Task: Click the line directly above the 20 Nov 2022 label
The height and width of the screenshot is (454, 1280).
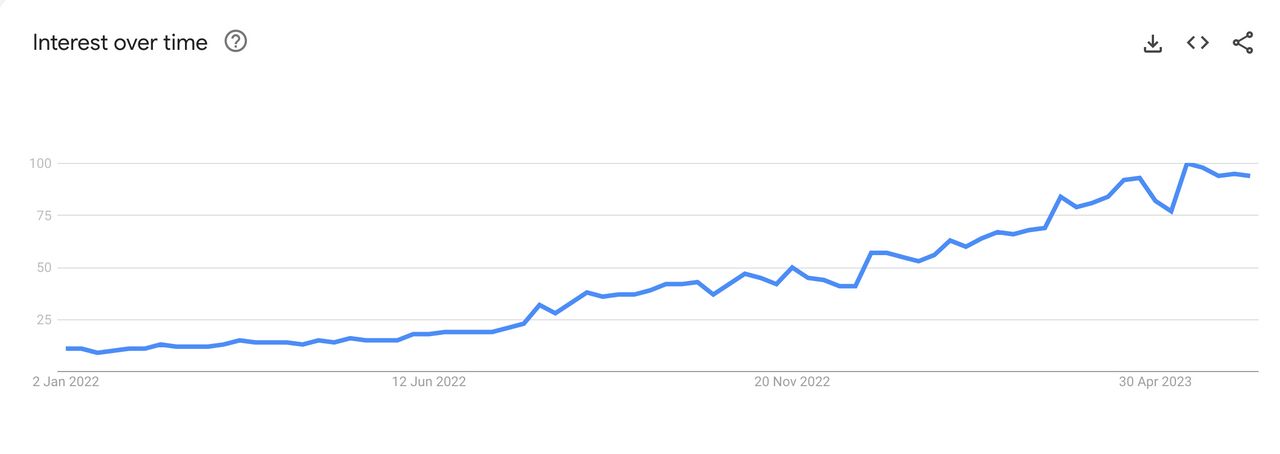Action: coord(792,268)
